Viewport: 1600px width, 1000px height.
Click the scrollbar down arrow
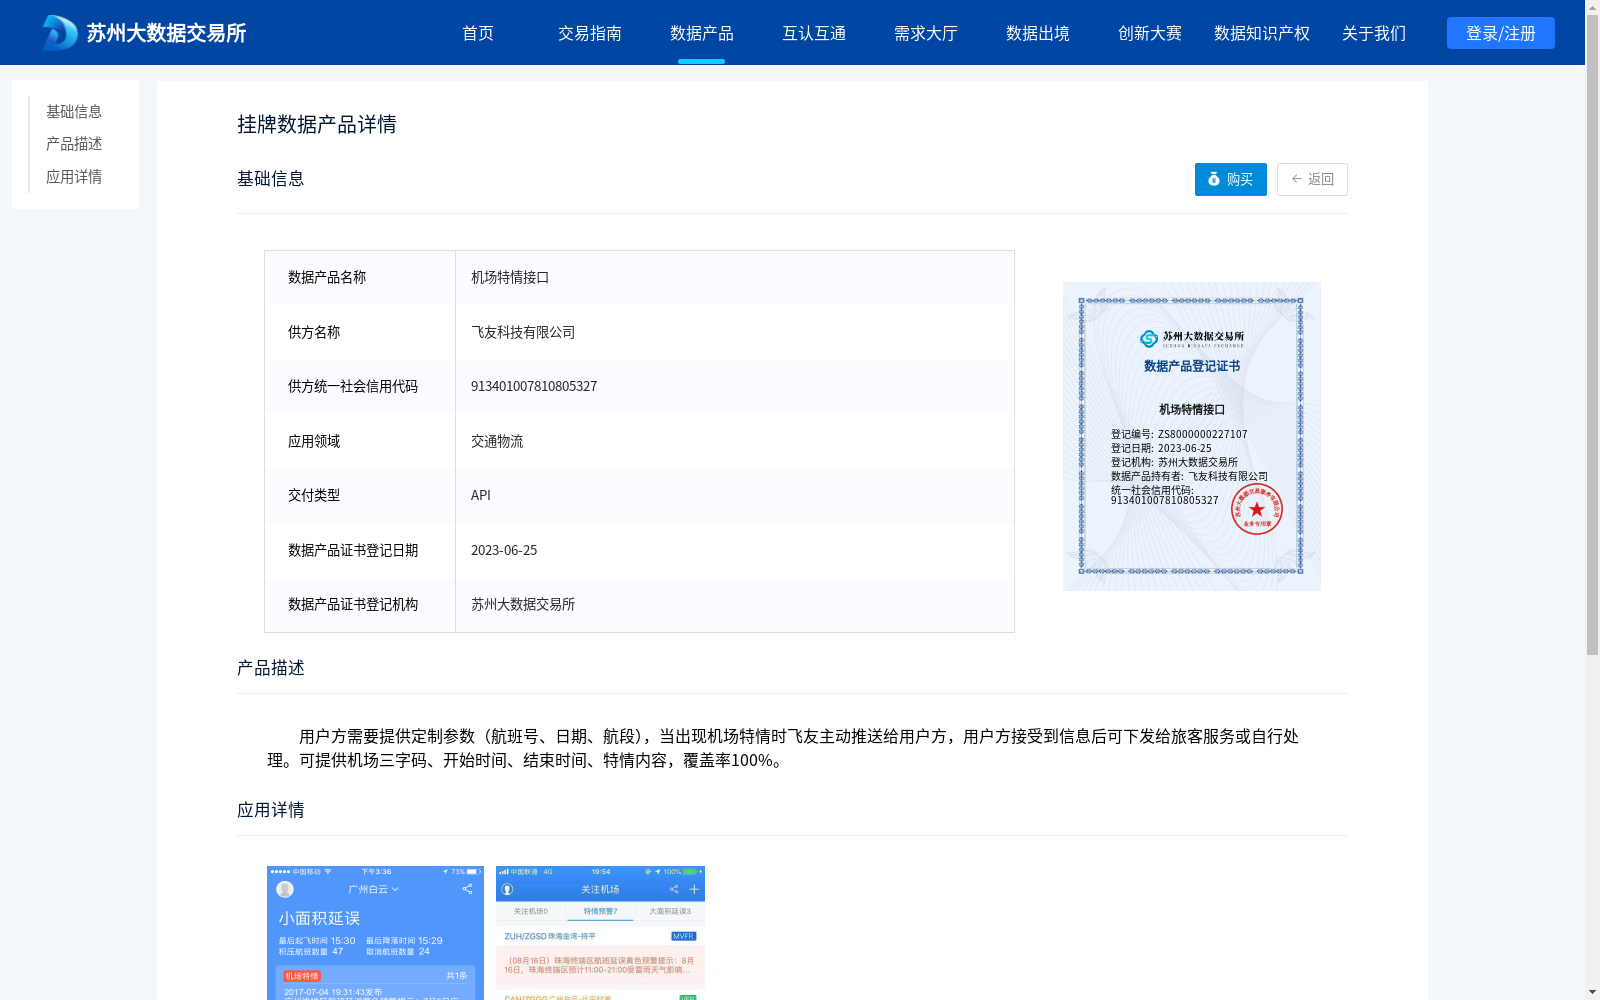point(1592,992)
